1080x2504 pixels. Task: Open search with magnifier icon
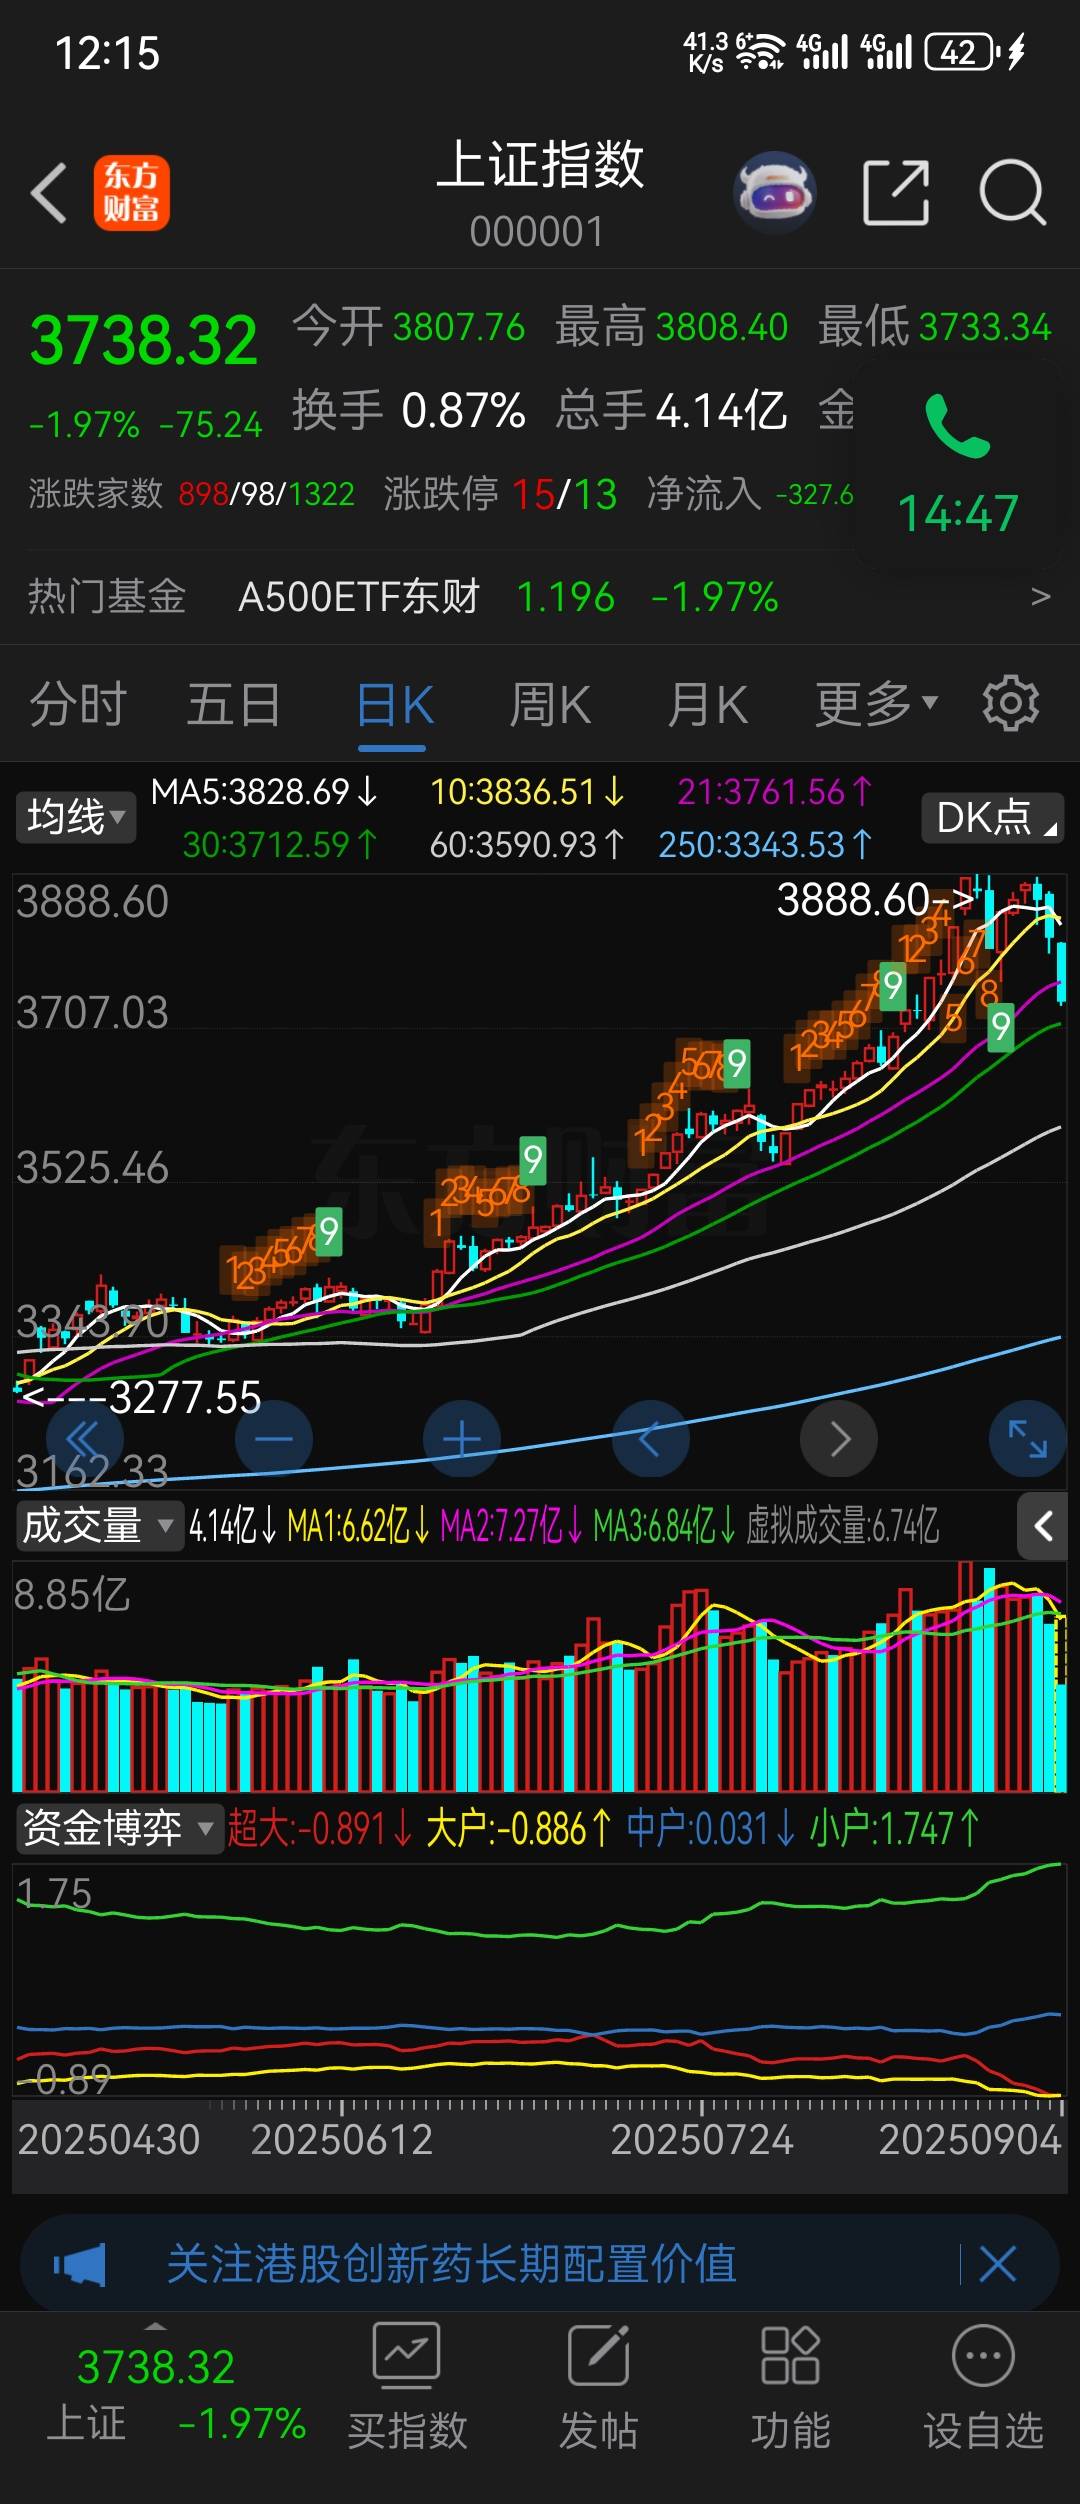pyautogui.click(x=1012, y=192)
